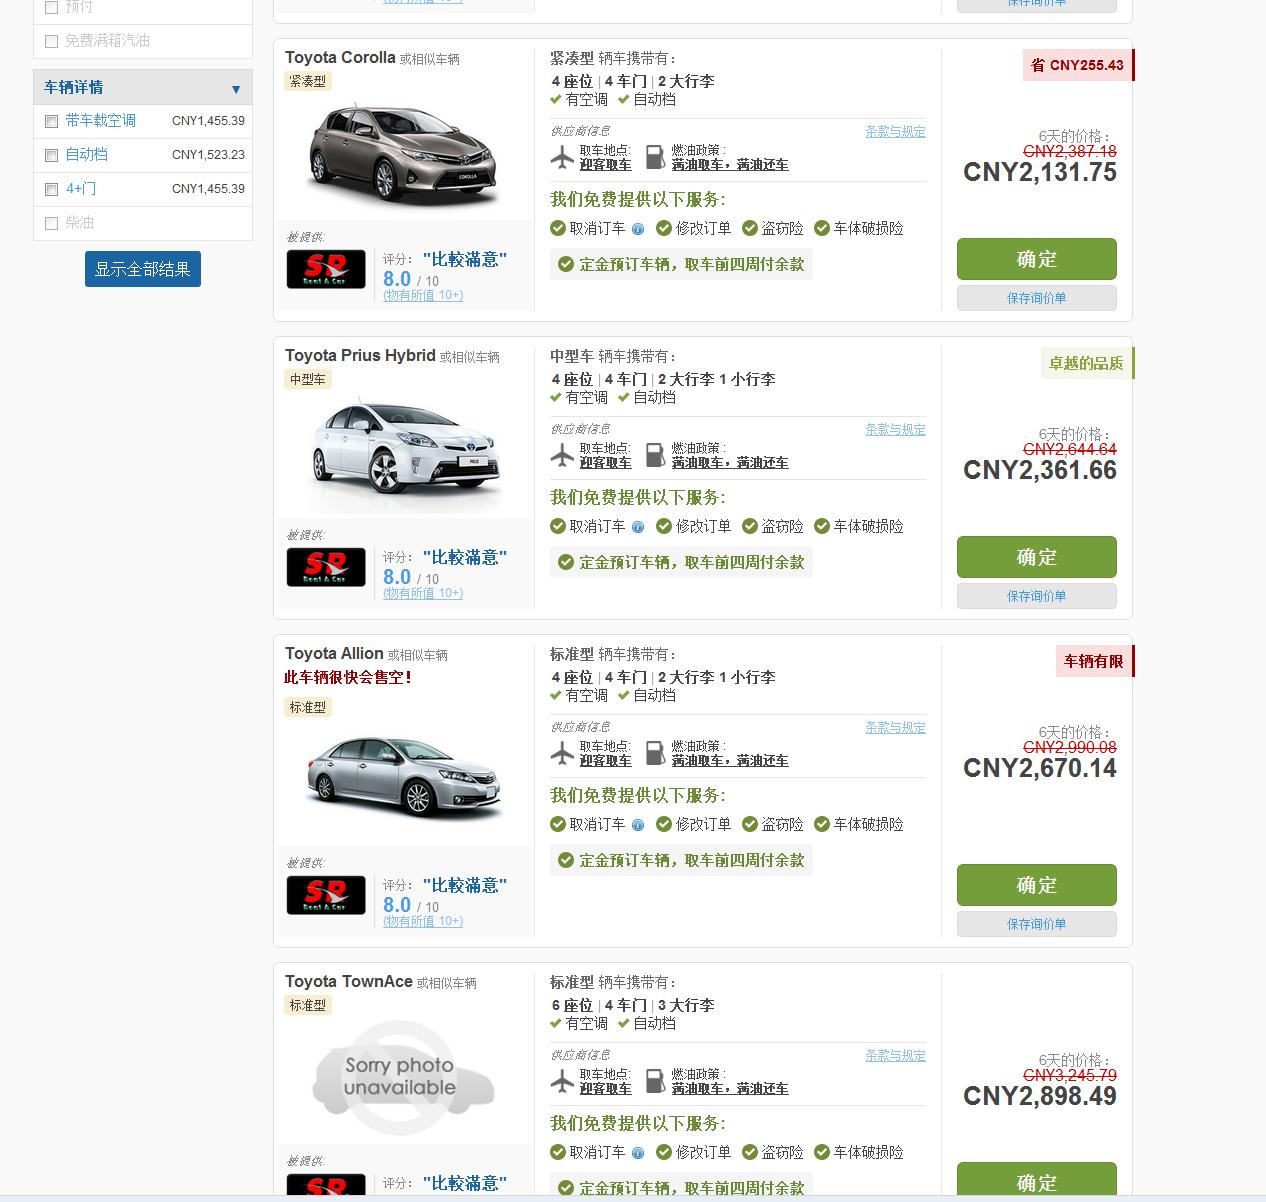Open 条款与规定 link for Corolla
The width and height of the screenshot is (1266, 1202).
click(x=895, y=132)
